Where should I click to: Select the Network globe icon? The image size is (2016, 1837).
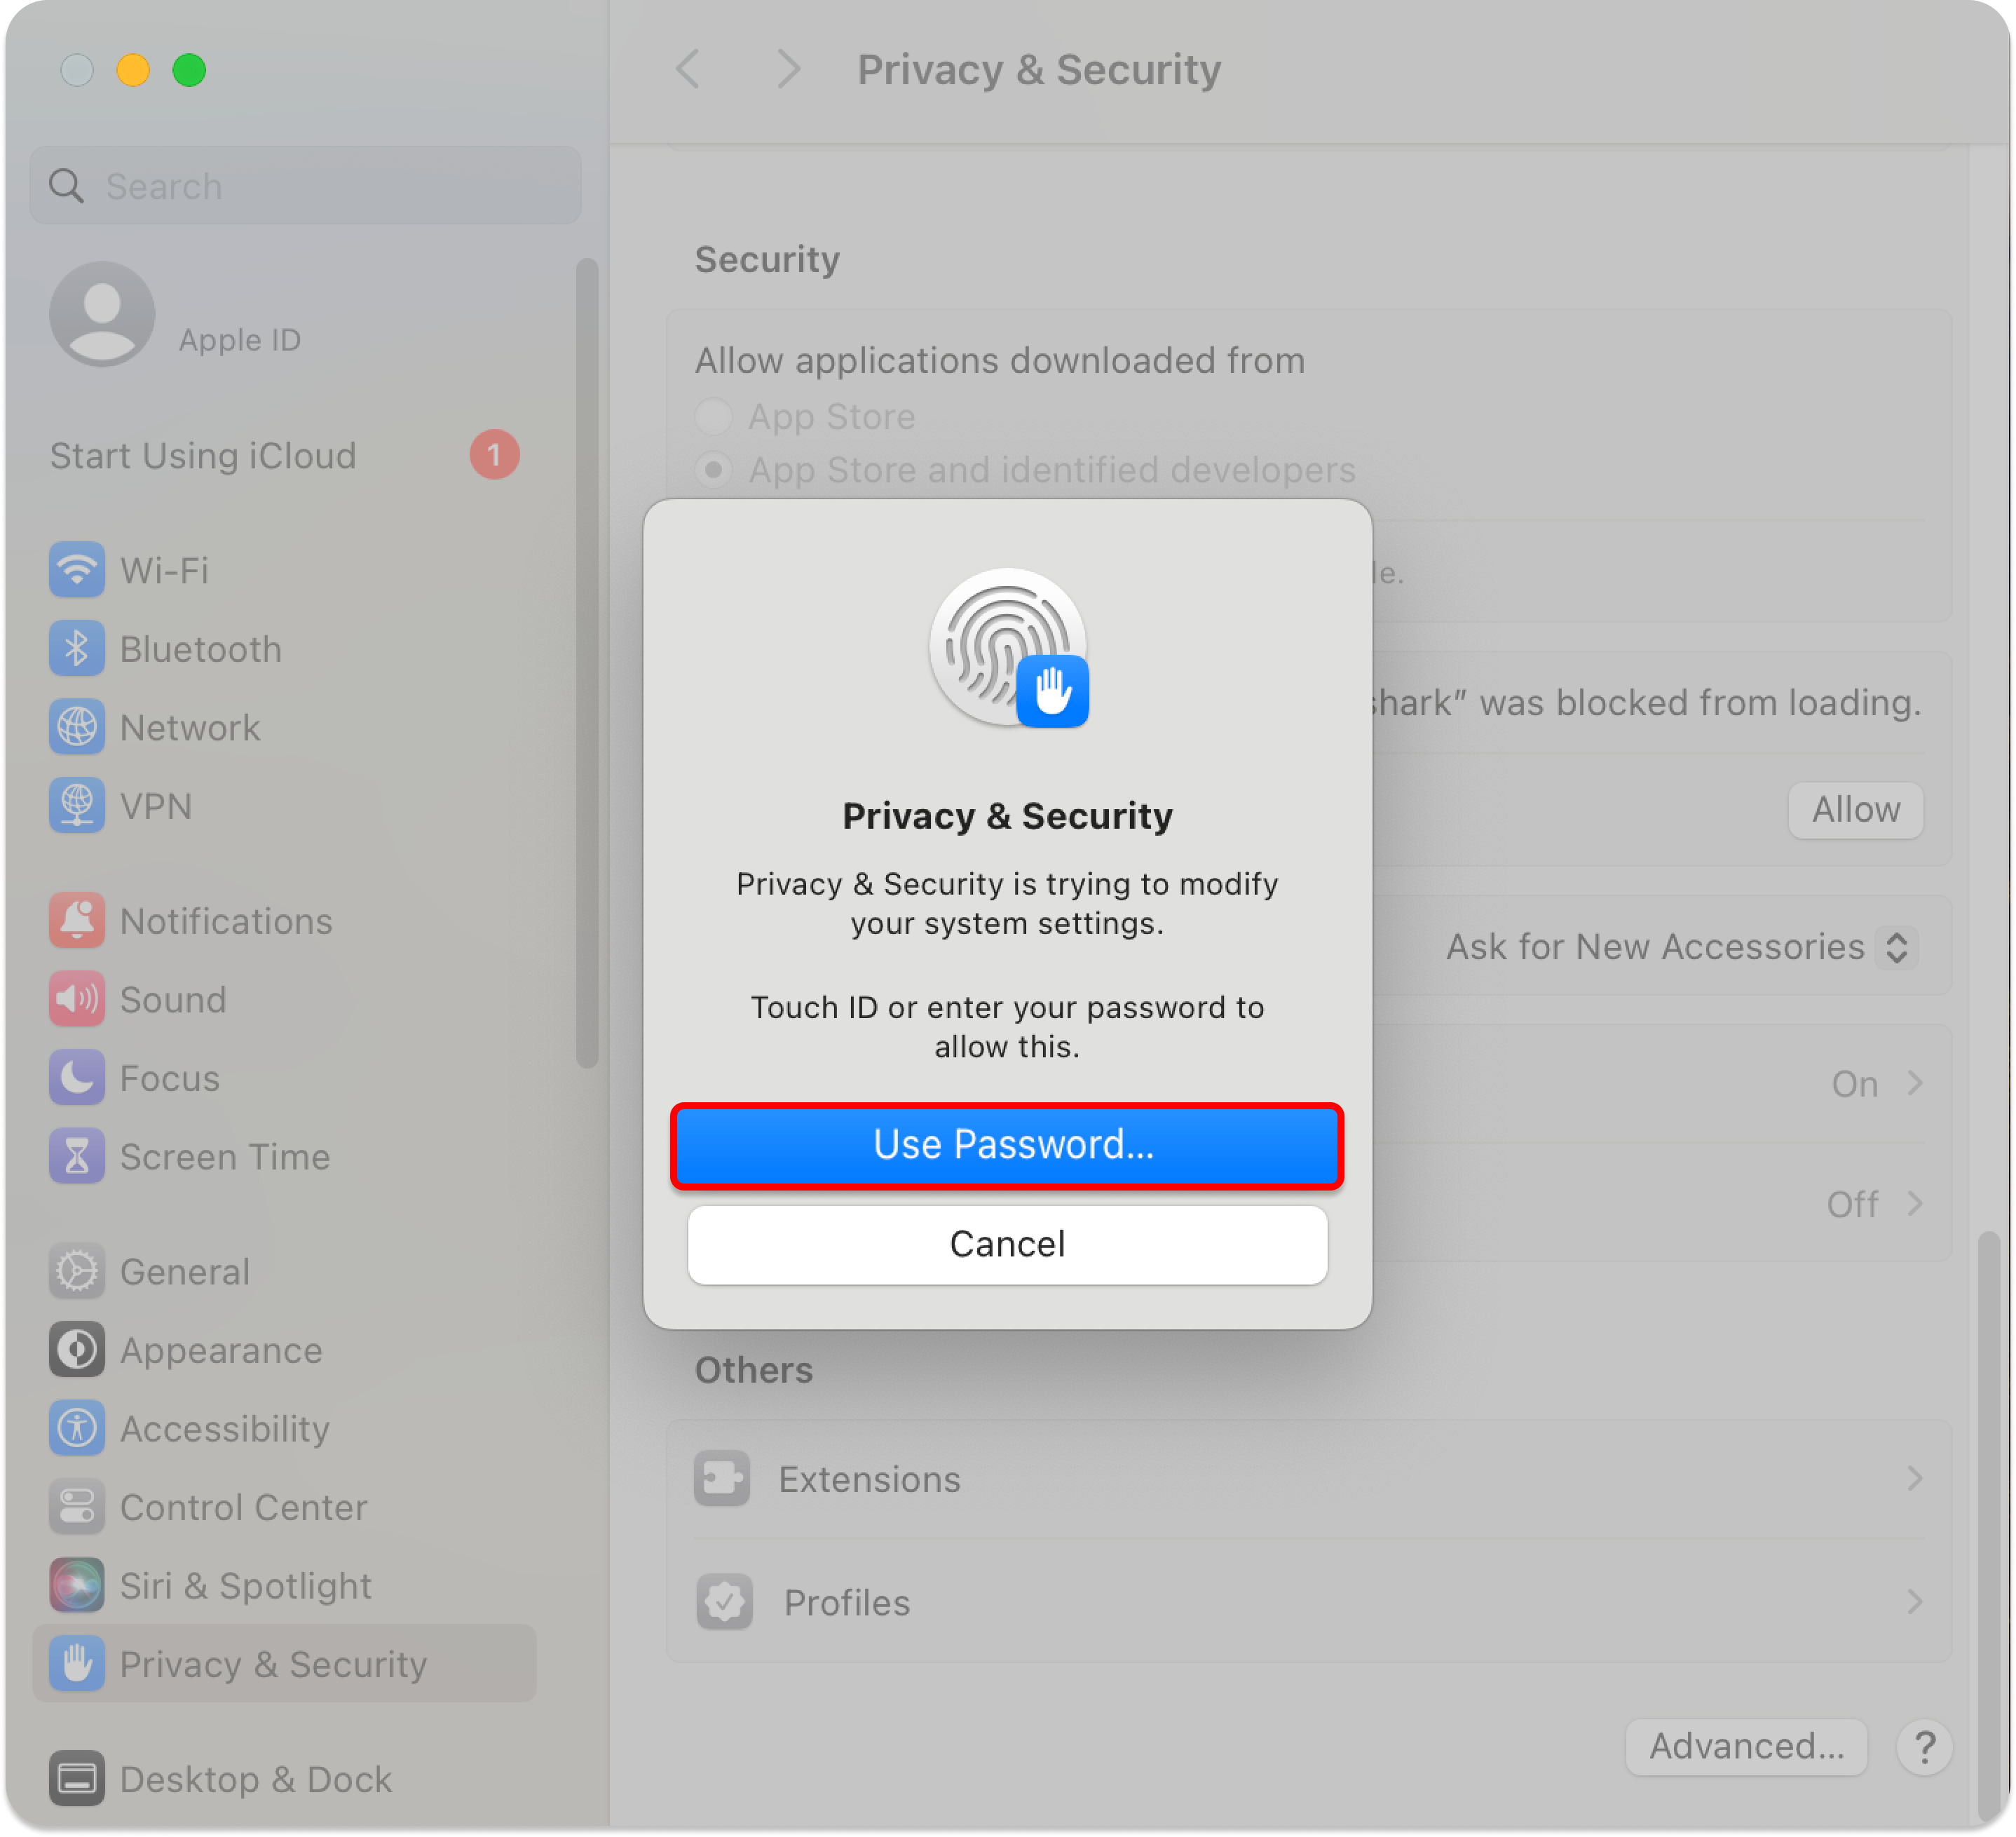click(77, 727)
